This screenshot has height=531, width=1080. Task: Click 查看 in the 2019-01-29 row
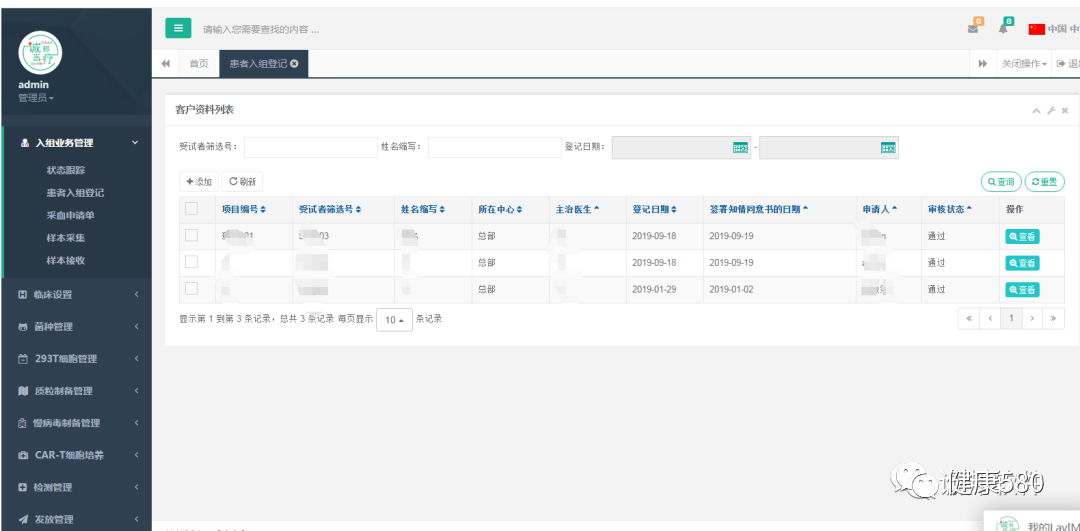point(1022,290)
